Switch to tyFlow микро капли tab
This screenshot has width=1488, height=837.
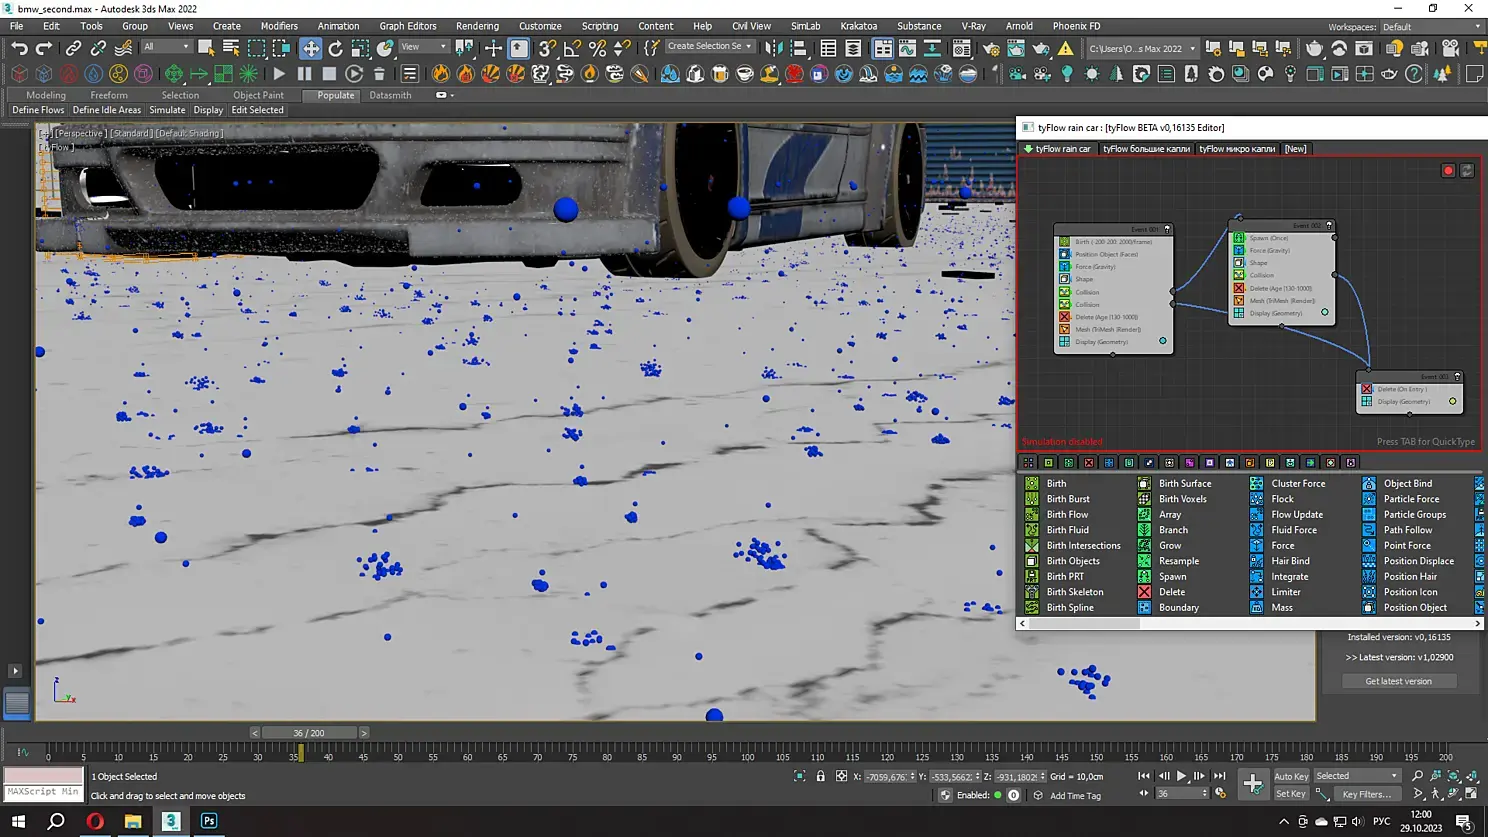(1237, 149)
